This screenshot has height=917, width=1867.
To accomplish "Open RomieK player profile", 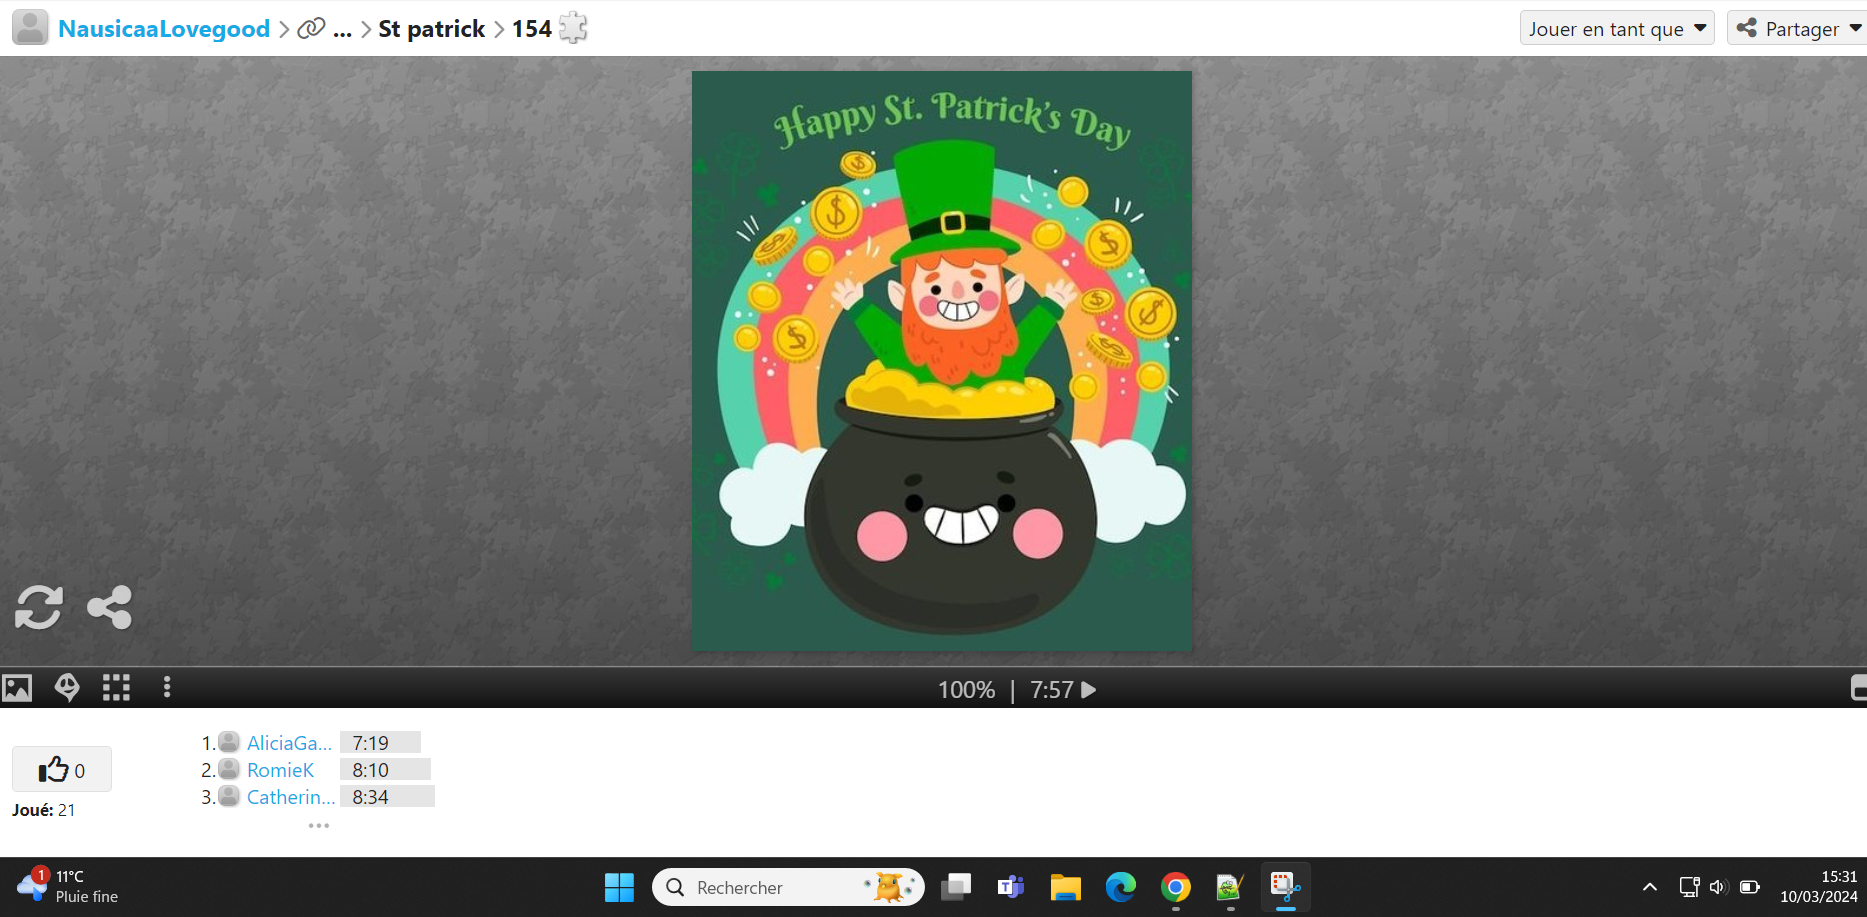I will (280, 770).
